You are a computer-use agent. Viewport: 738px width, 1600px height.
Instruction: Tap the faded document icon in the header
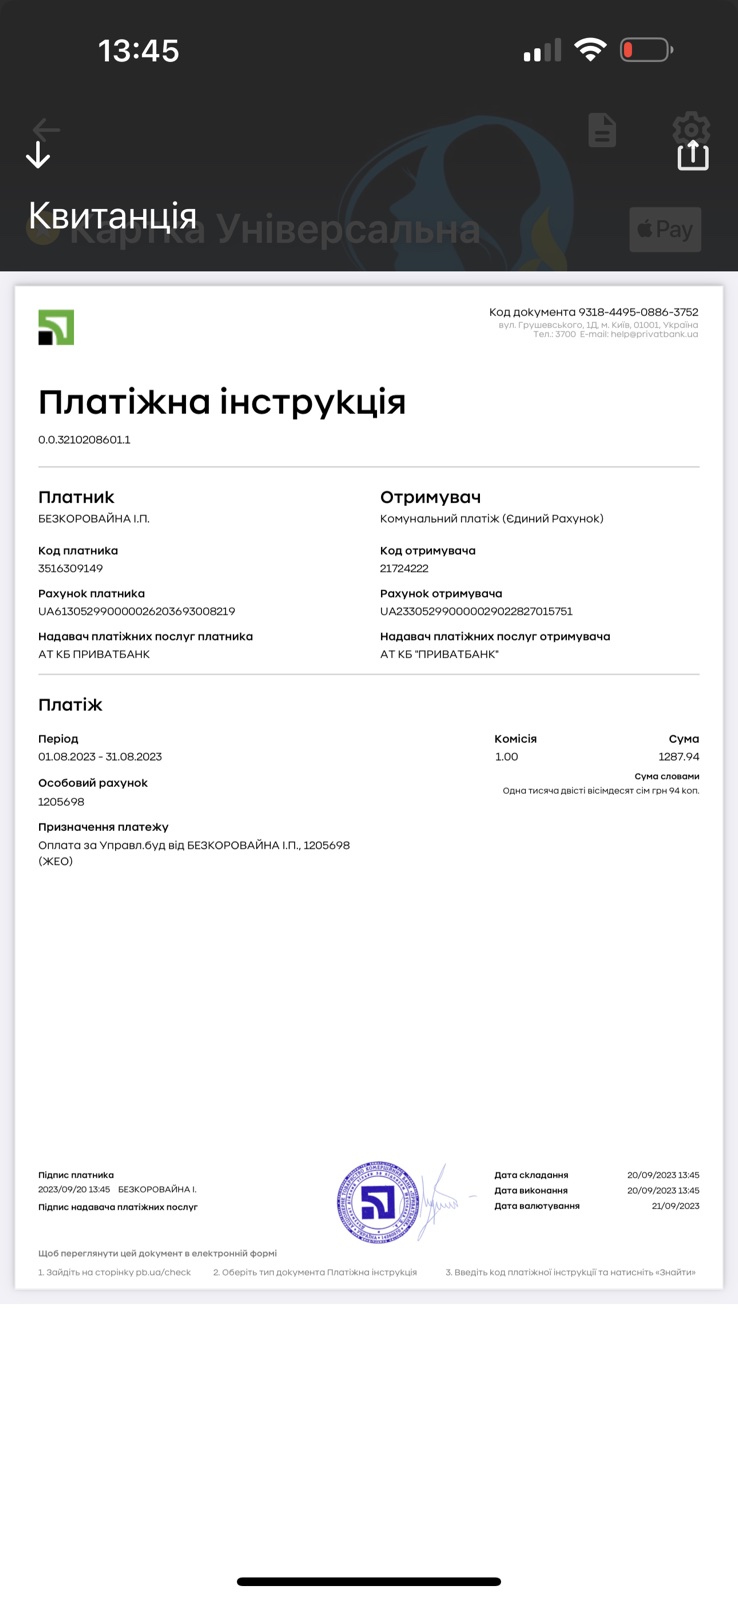(602, 130)
